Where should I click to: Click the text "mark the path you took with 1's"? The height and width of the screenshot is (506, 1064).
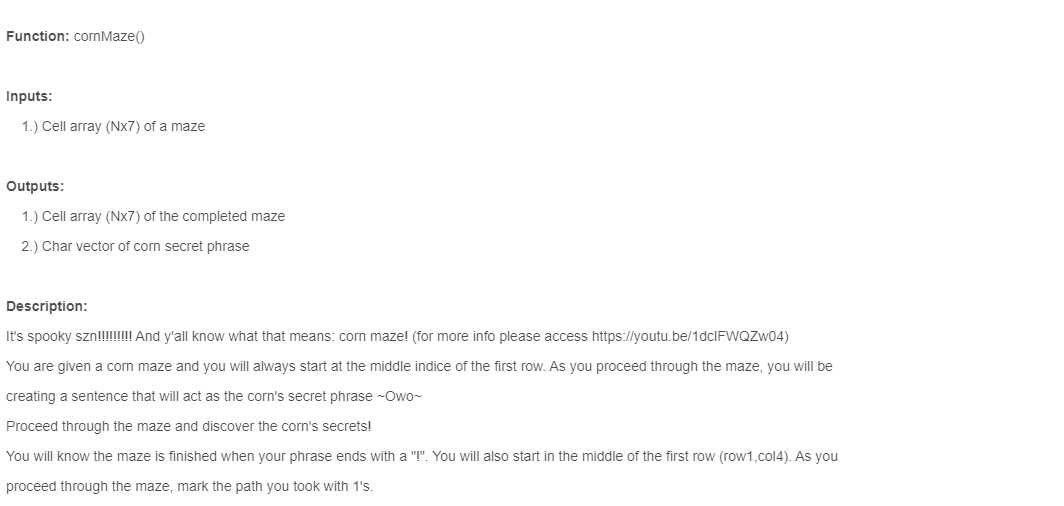[x=275, y=486]
